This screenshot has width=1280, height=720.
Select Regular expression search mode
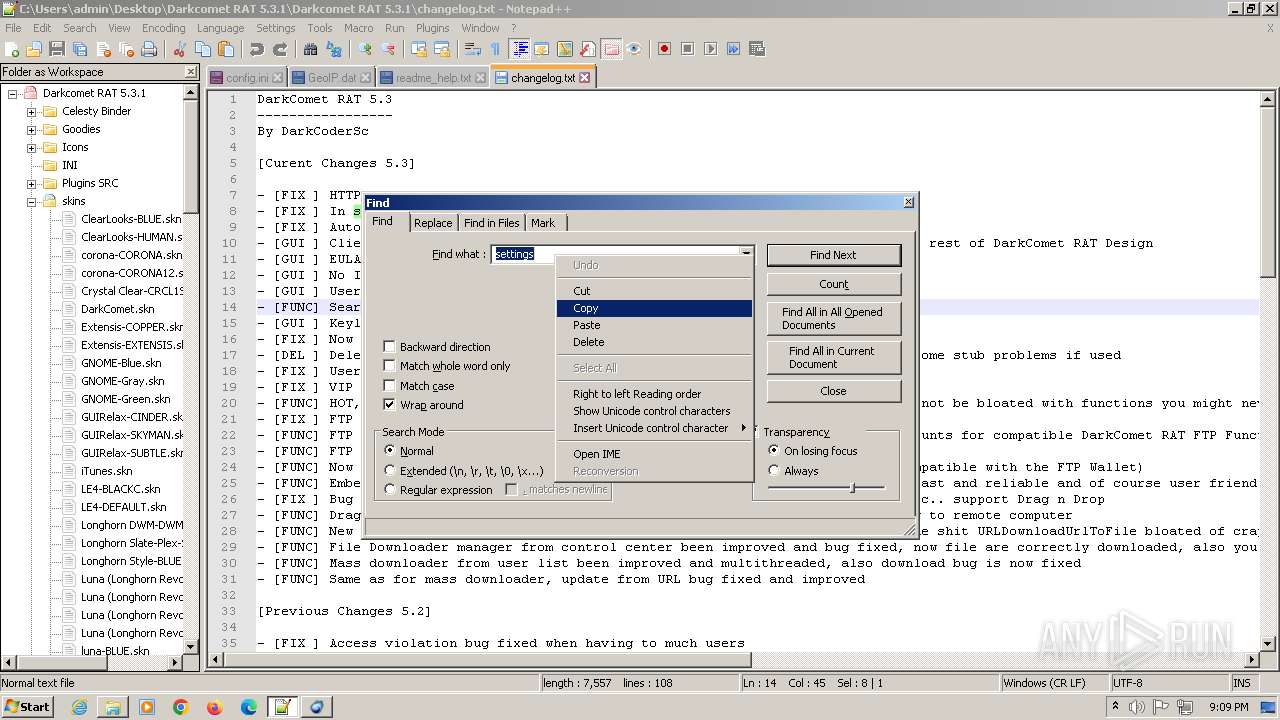(x=390, y=490)
